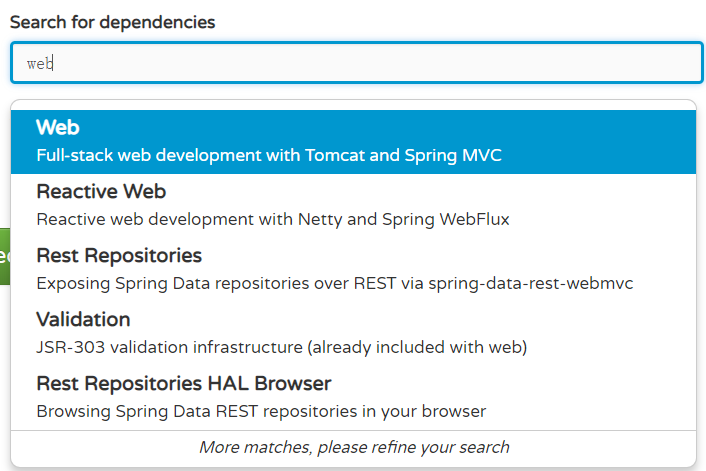
Task: Click 'Browsing Spring Data REST repositories' description
Action: point(260,411)
